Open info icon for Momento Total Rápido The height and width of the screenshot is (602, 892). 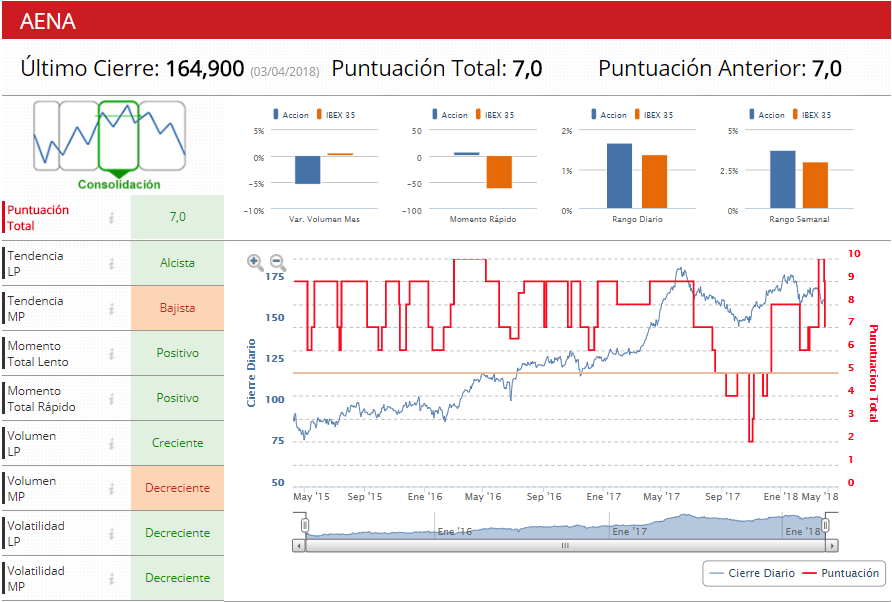(x=112, y=398)
